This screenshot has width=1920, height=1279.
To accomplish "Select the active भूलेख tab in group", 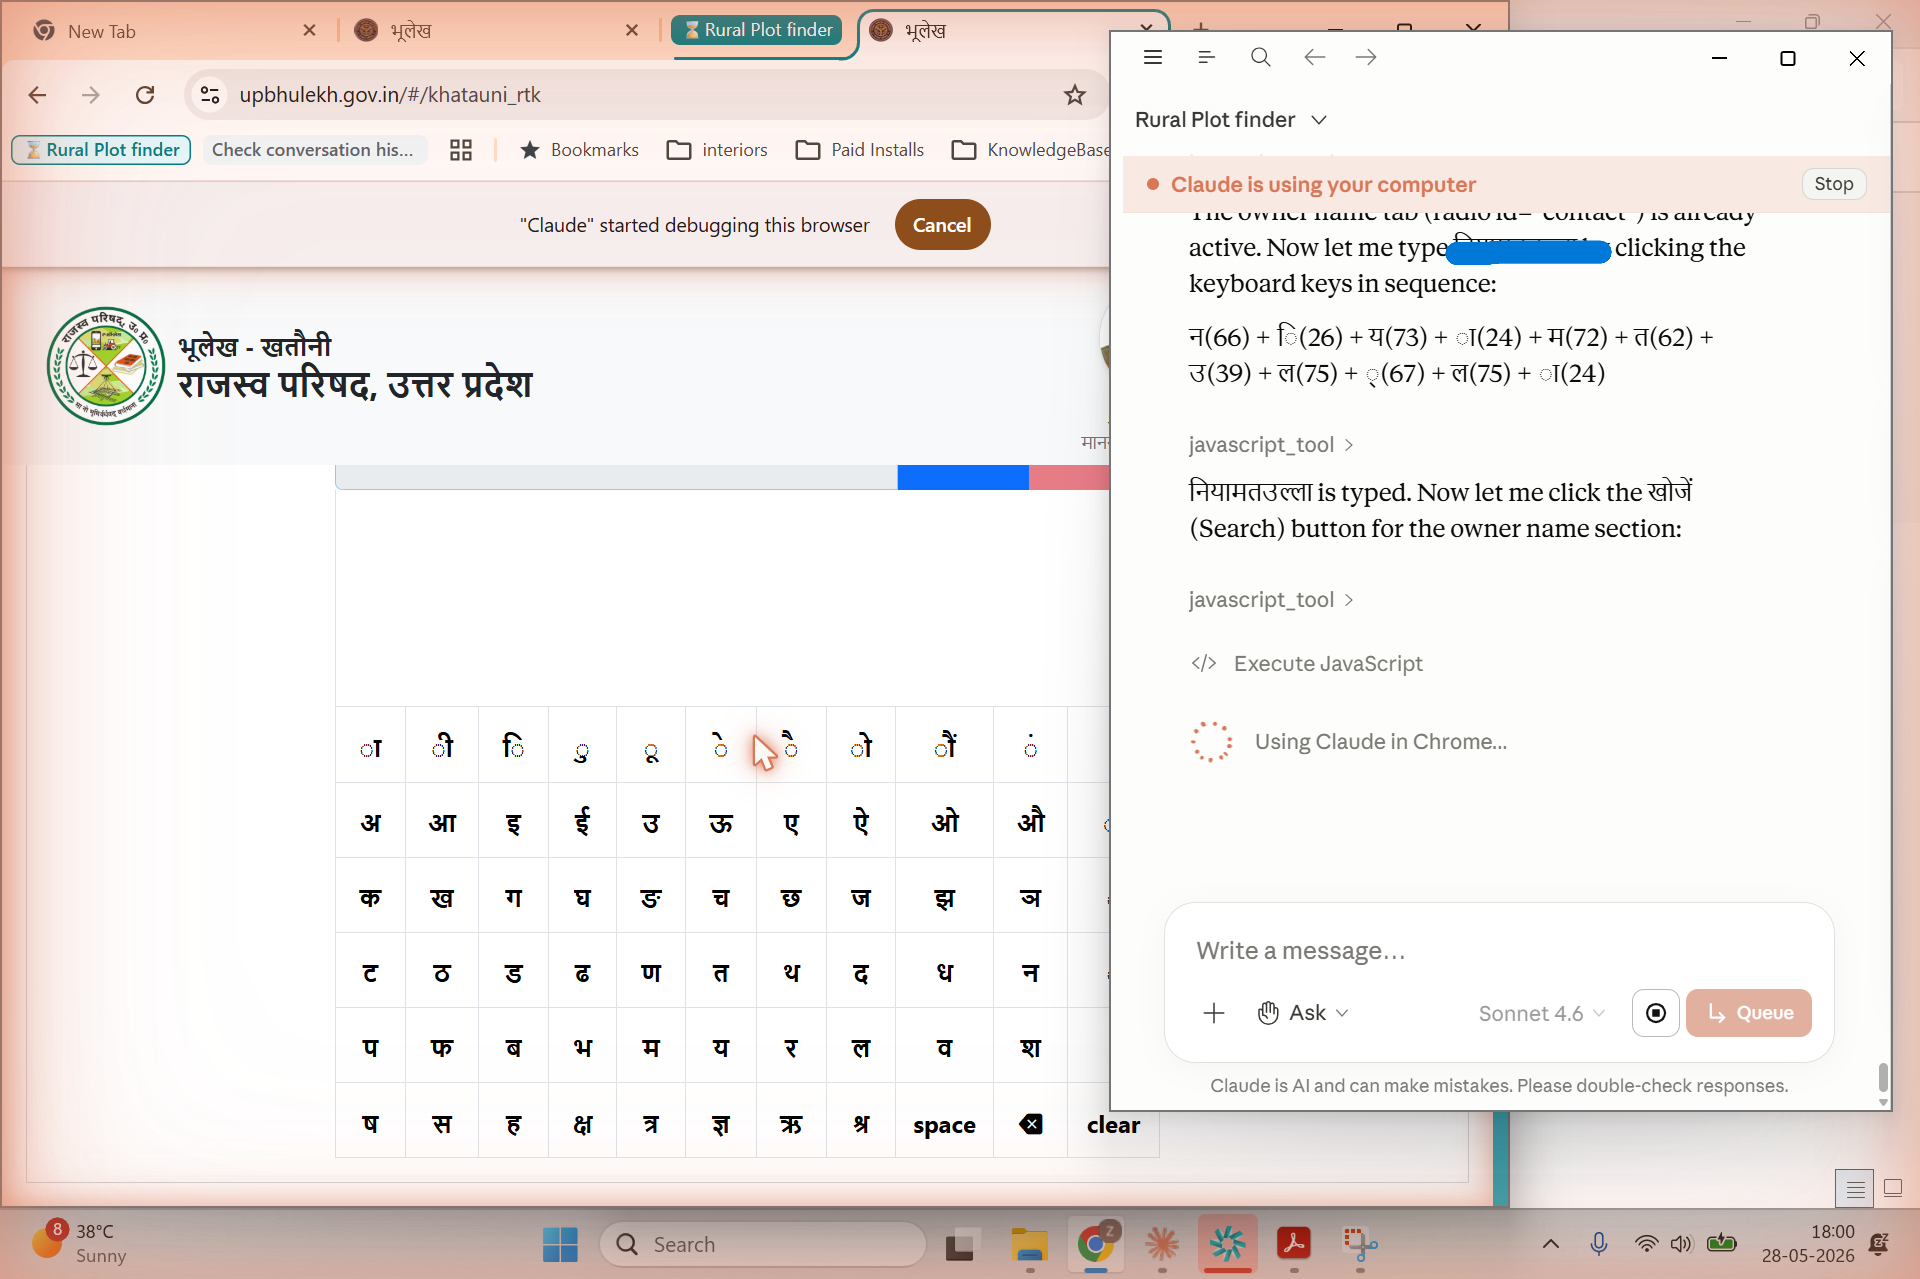I will tap(926, 31).
